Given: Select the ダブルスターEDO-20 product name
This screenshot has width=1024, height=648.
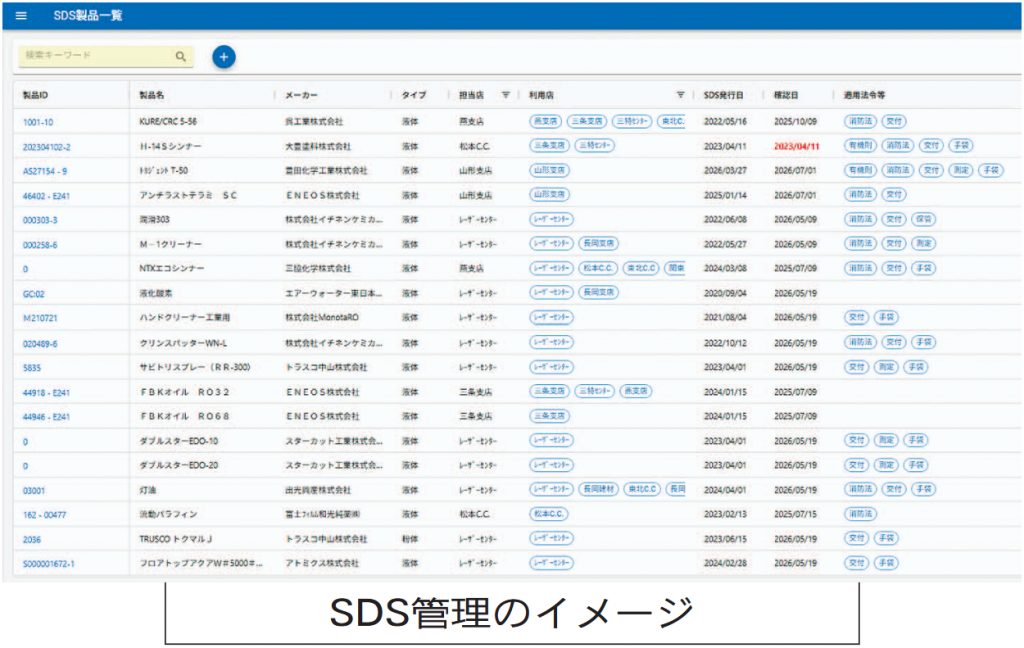Looking at the screenshot, I should (178, 465).
